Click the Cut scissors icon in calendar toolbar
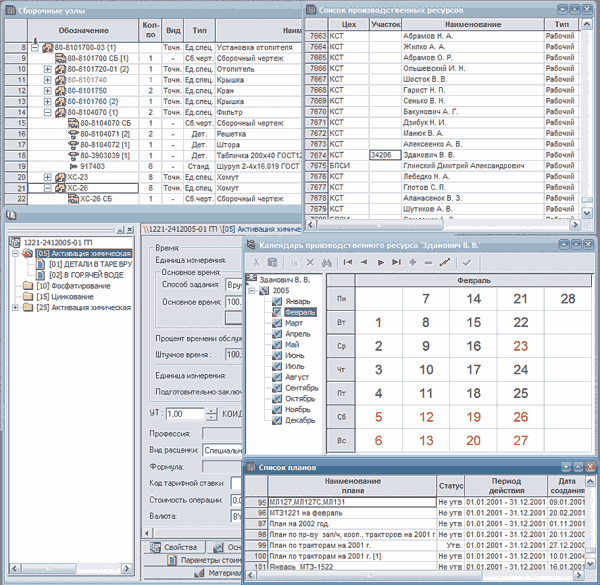The height and width of the screenshot is (585, 600). (x=256, y=262)
